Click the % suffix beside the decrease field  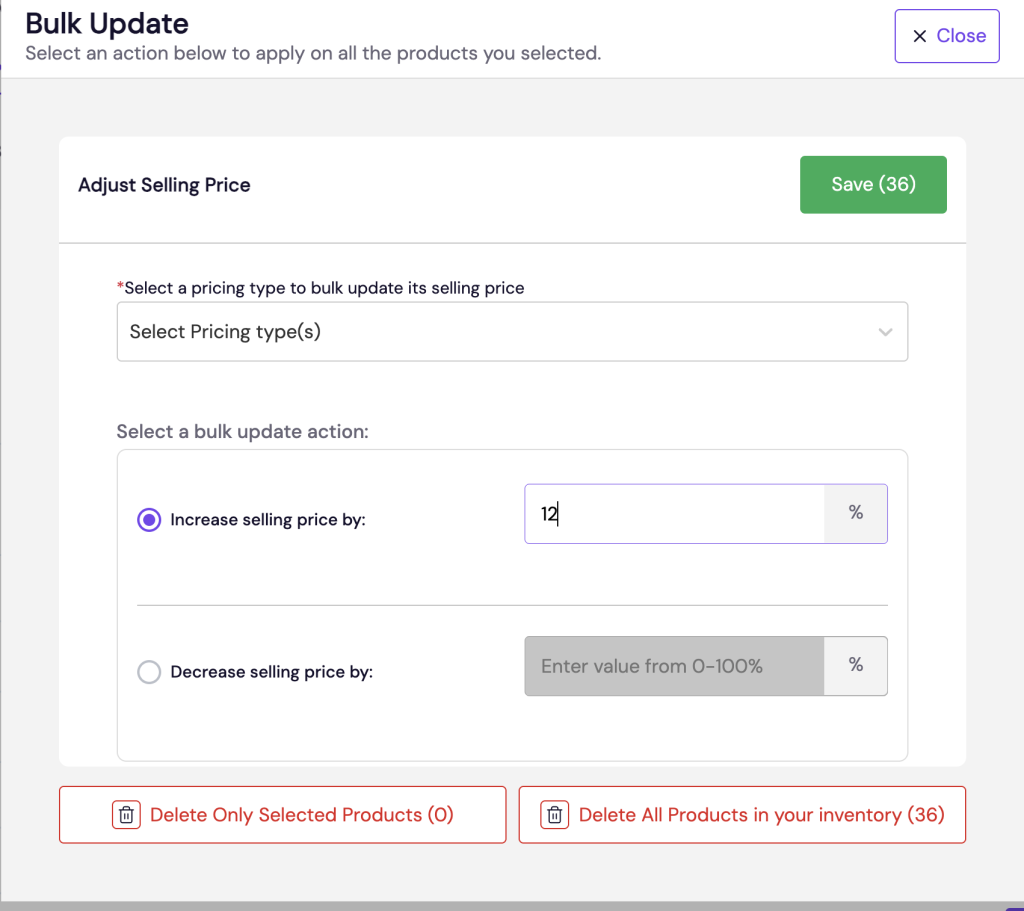[x=855, y=665]
